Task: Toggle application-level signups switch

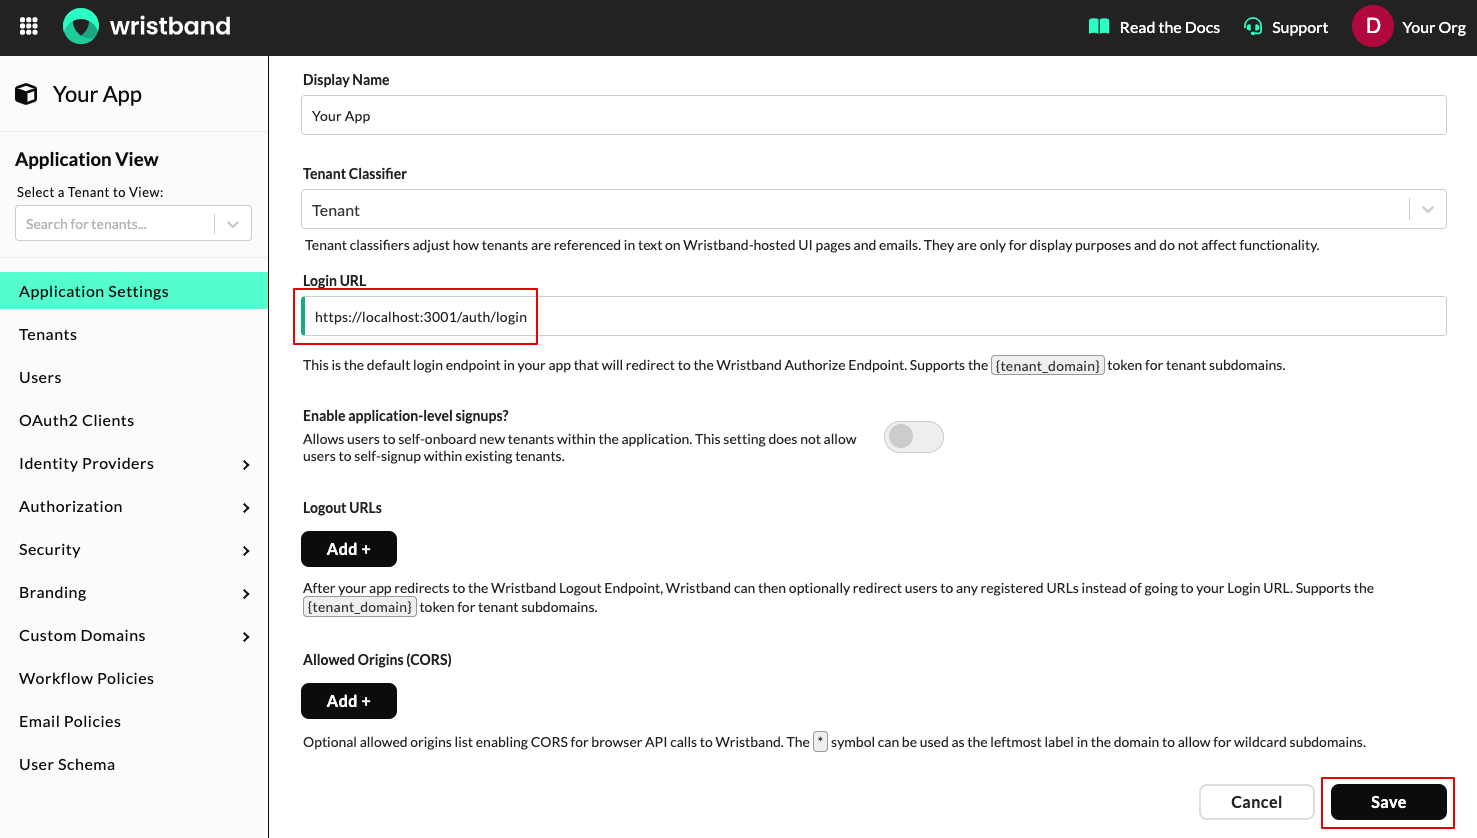Action: (x=914, y=437)
